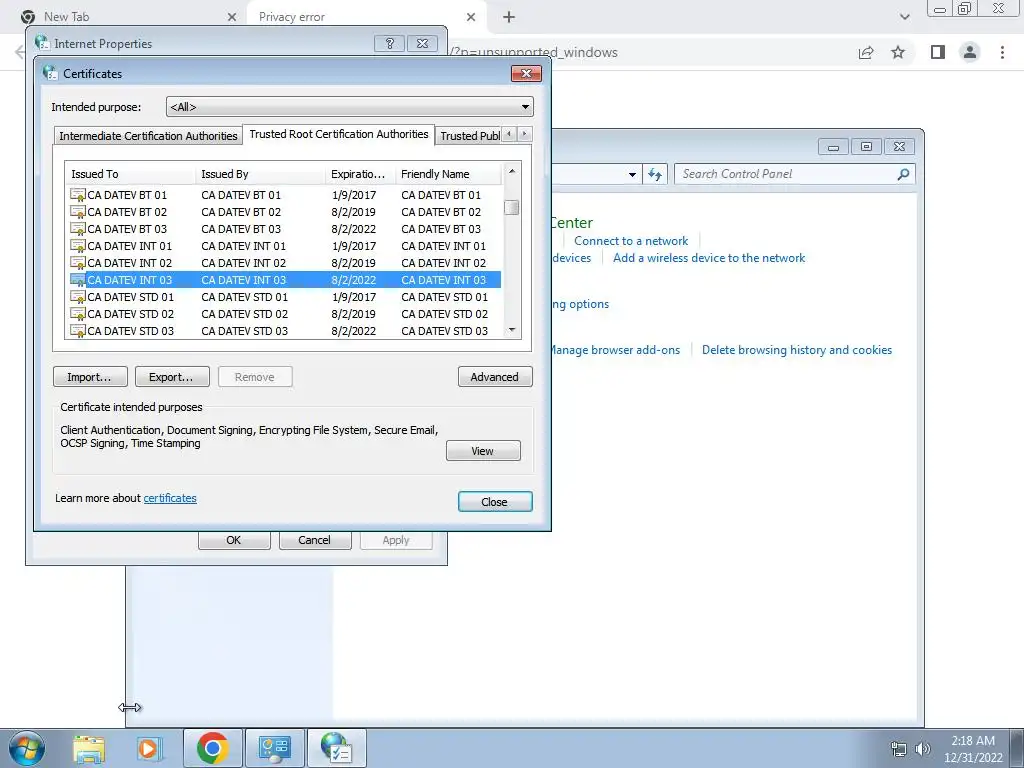Click the certificate icon of CA DATEV STD 03
This screenshot has height=768, width=1024.
pos(78,330)
